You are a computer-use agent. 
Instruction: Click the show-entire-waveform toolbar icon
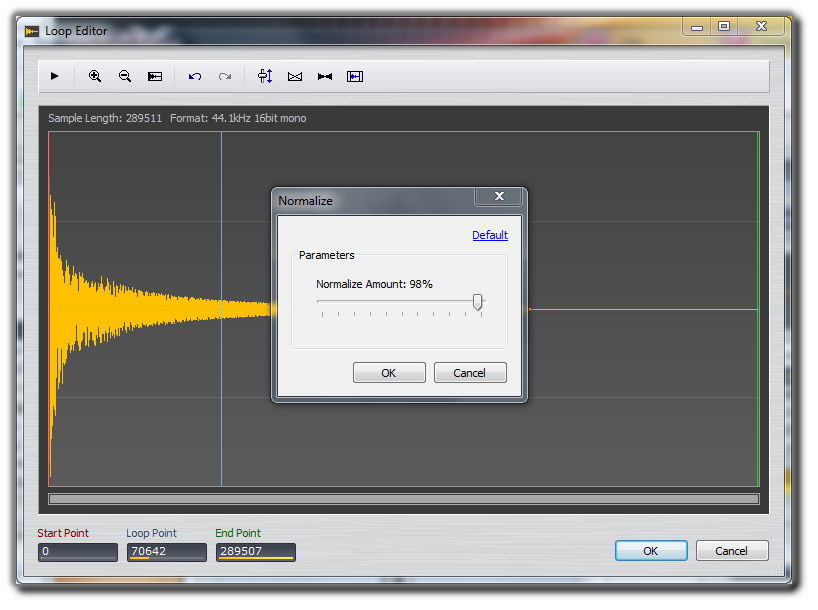tap(155, 77)
